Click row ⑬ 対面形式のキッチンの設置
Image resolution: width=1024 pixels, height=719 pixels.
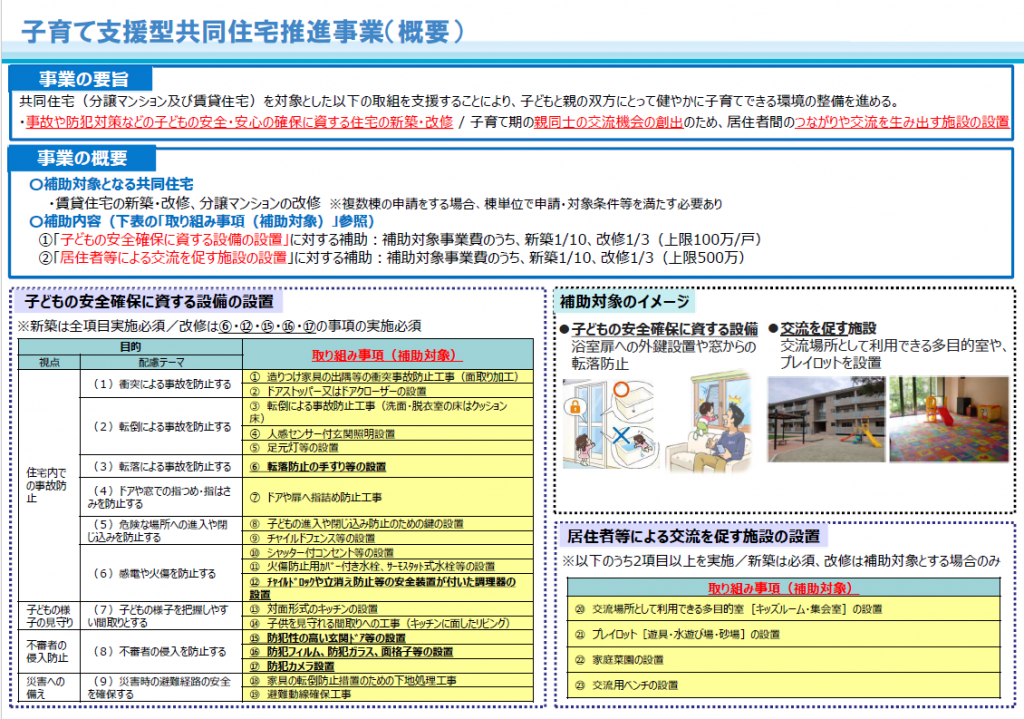click(388, 609)
